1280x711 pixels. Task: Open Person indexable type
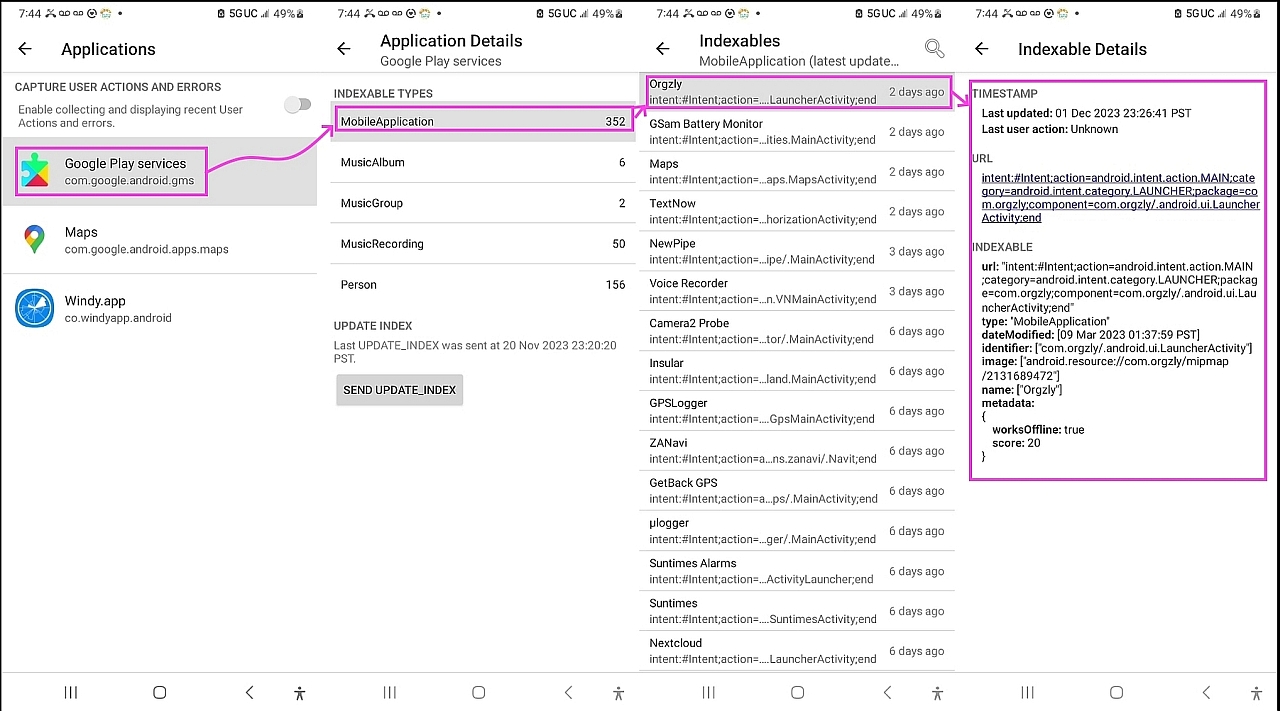(482, 285)
